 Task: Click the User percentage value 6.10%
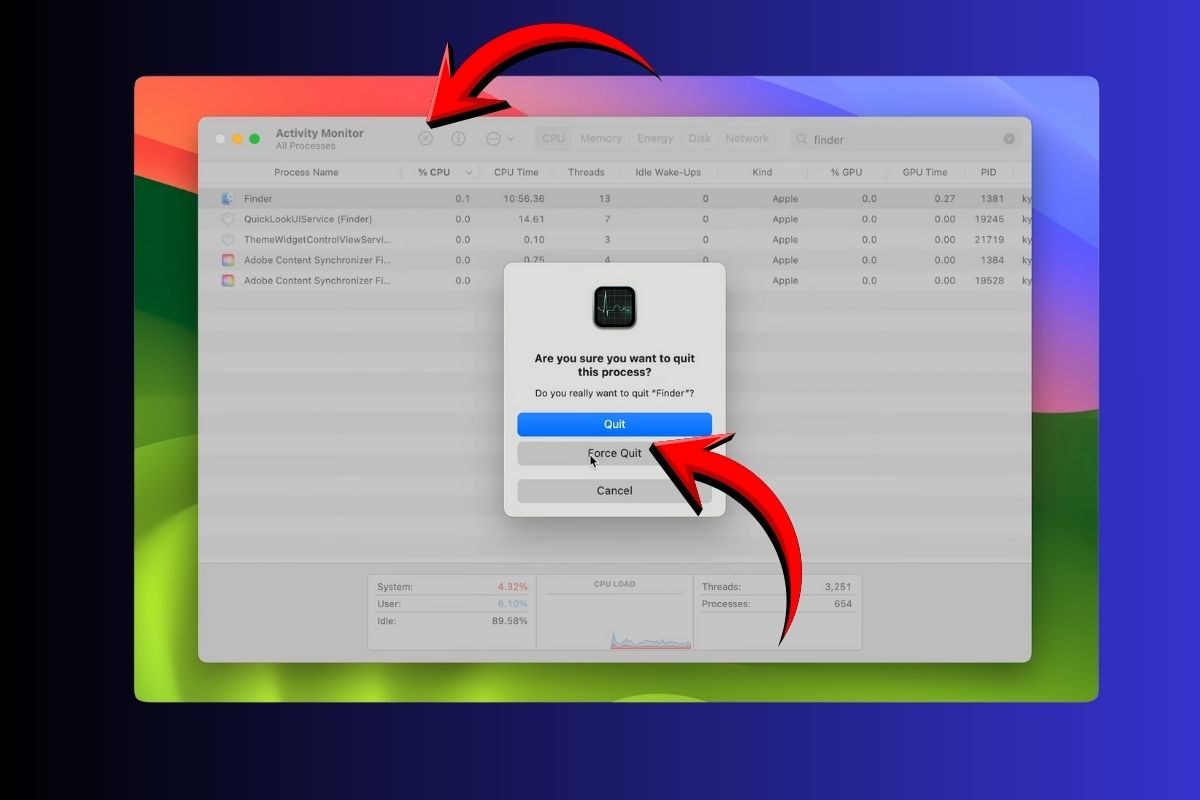[512, 604]
